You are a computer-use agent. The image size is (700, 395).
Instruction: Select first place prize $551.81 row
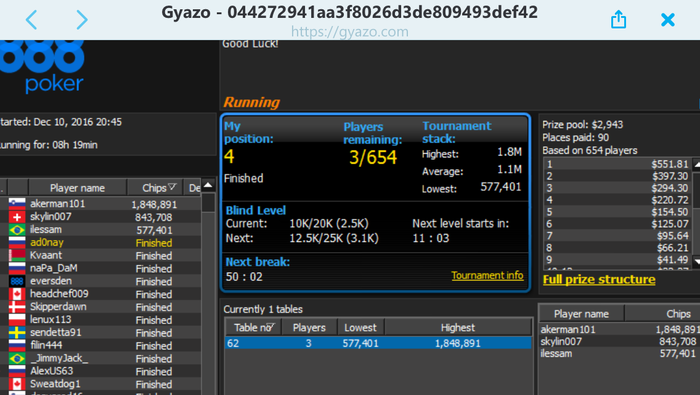coord(618,164)
